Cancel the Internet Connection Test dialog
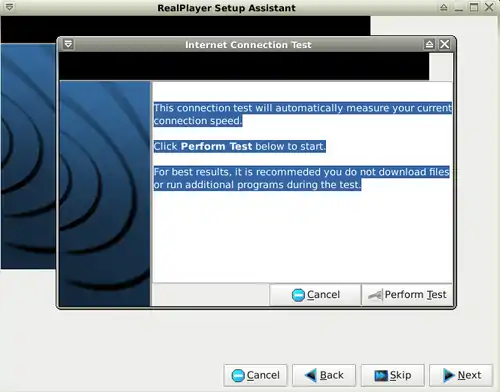 (x=315, y=295)
